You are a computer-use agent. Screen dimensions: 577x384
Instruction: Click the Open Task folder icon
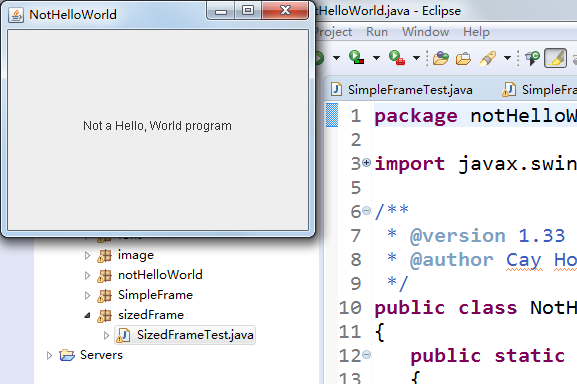click(463, 58)
